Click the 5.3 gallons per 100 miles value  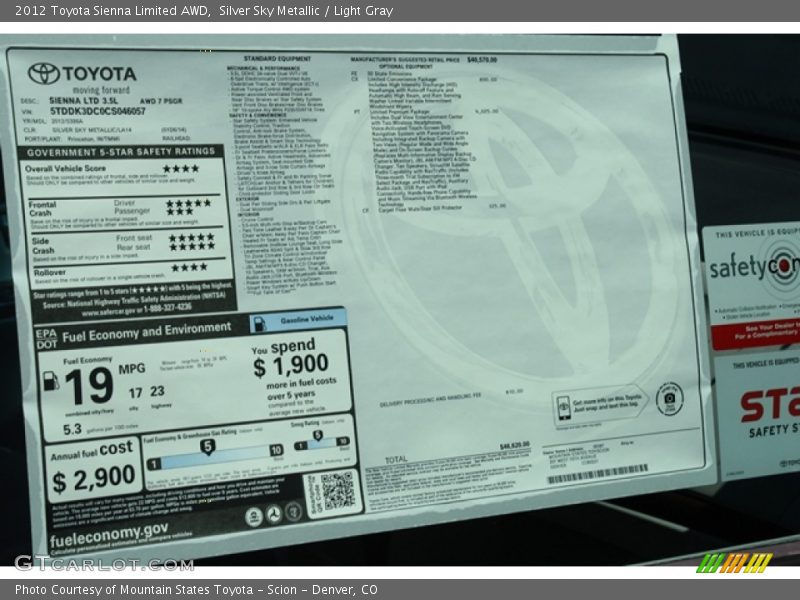pos(72,430)
